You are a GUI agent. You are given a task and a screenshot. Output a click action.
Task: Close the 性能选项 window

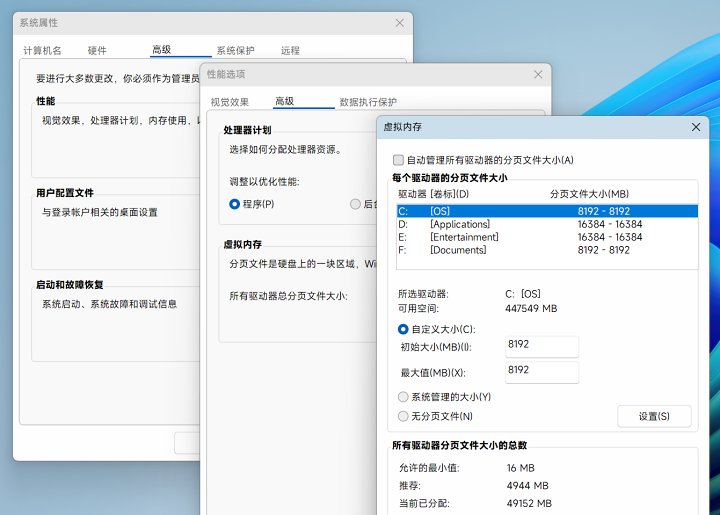point(539,74)
